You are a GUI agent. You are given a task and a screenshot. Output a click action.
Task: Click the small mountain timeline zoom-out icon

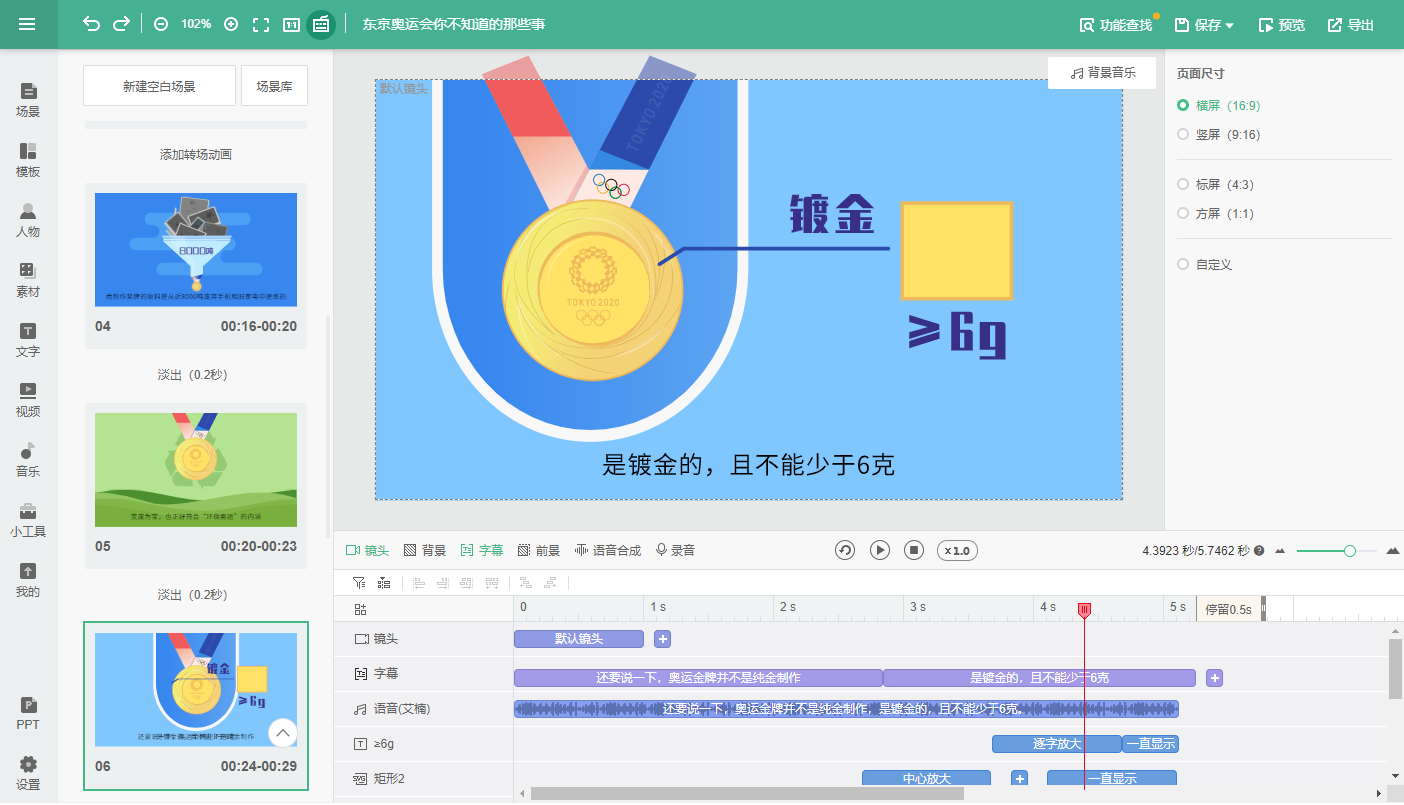pyautogui.click(x=1280, y=551)
